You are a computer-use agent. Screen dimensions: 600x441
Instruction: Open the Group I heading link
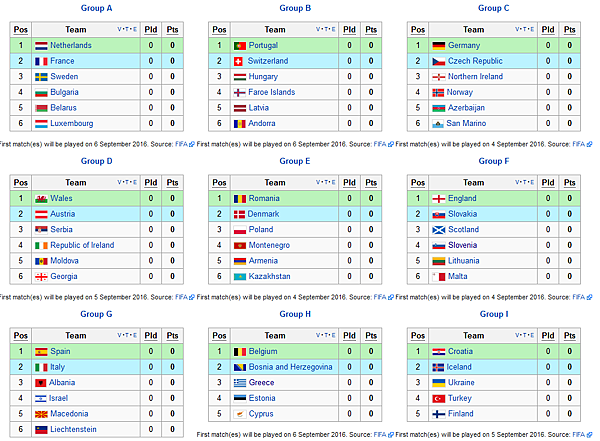(x=494, y=314)
